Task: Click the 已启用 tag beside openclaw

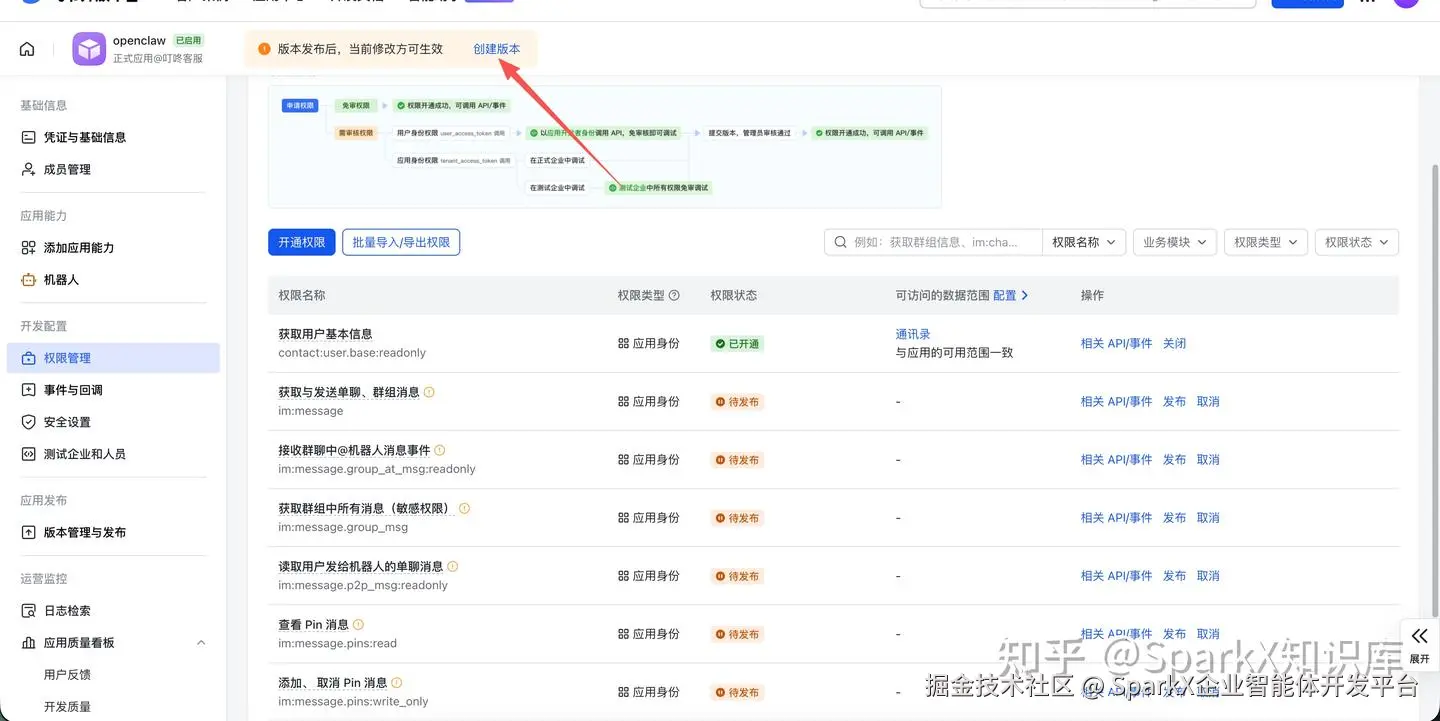Action: click(188, 41)
